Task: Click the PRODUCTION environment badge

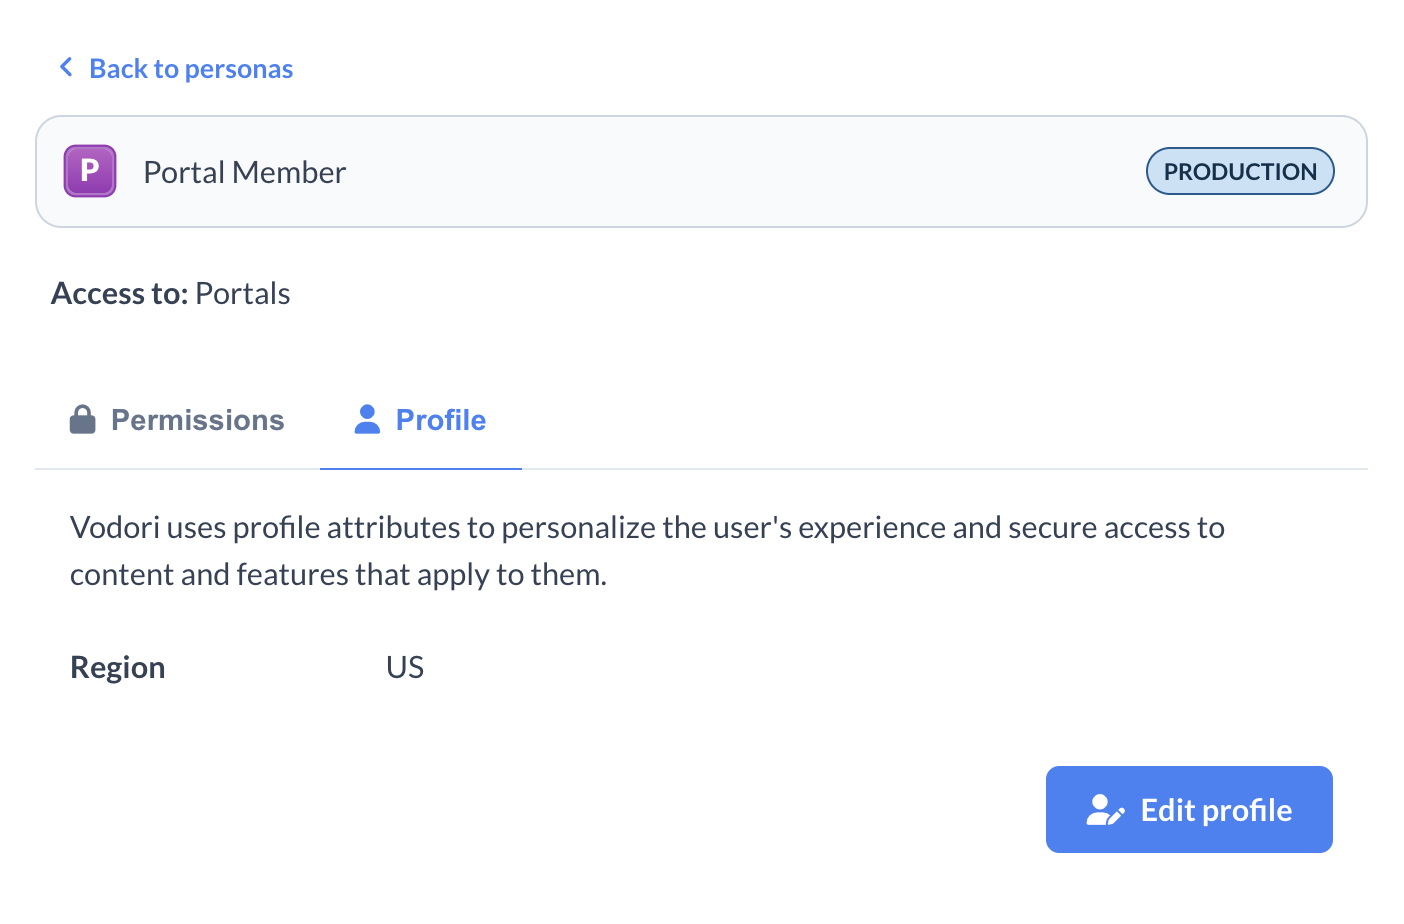Action: (x=1239, y=171)
